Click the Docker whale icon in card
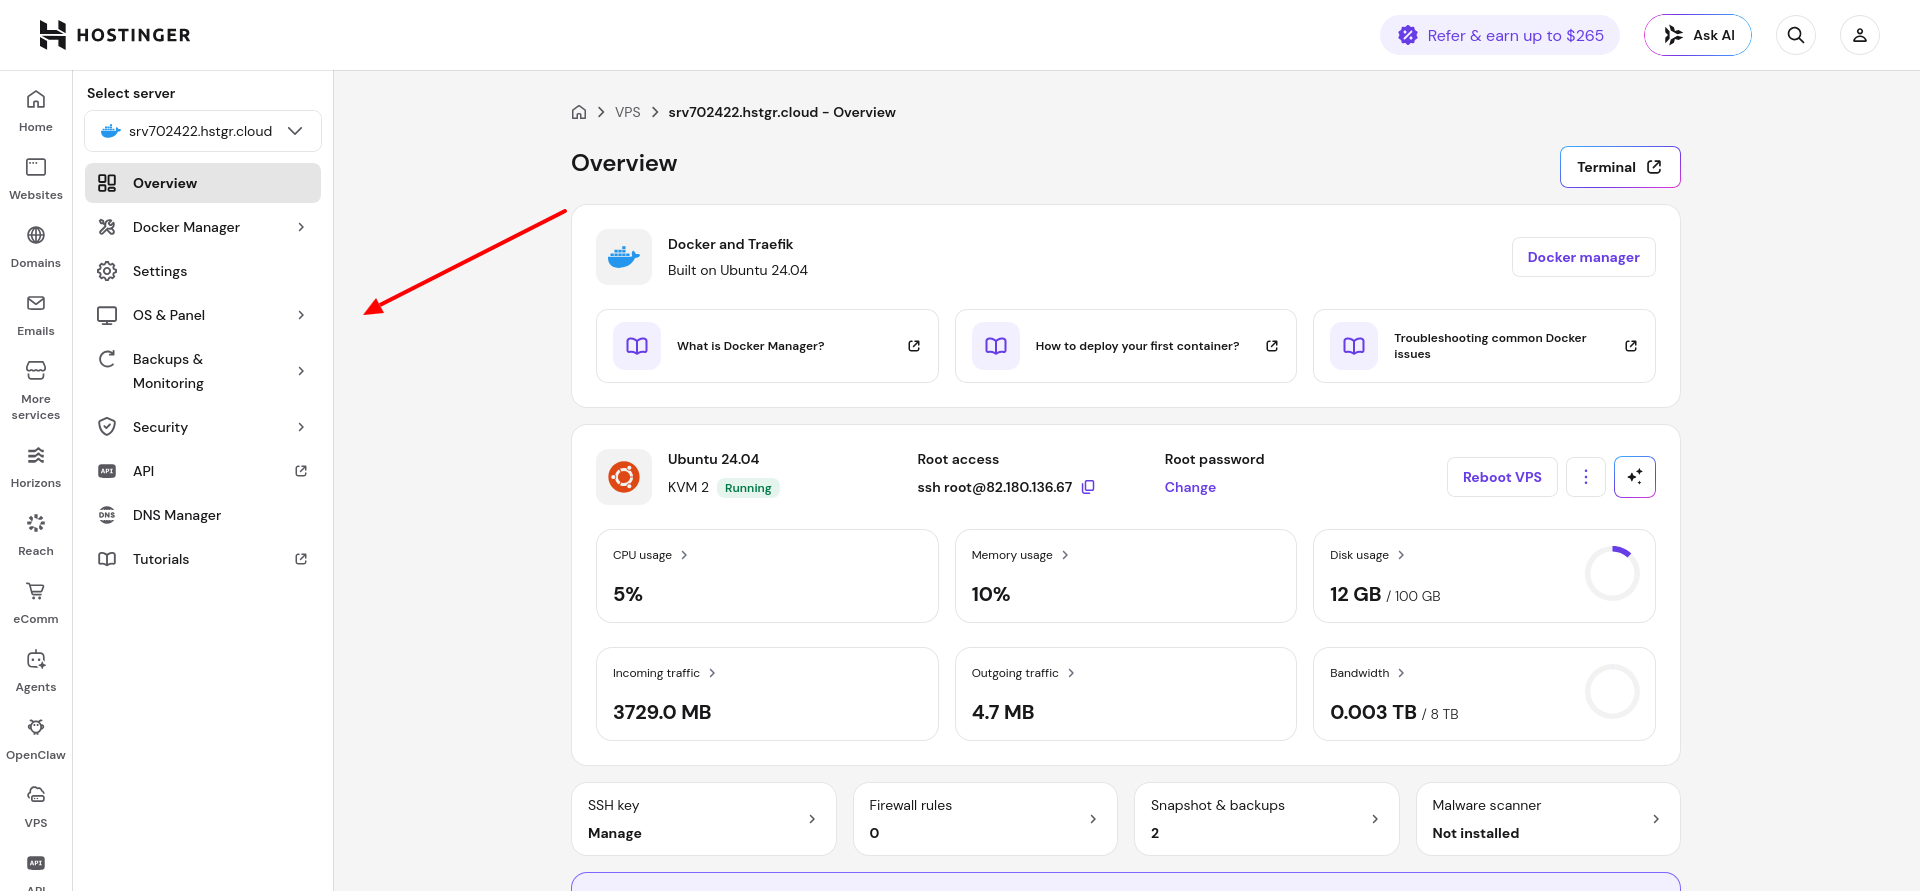 coord(624,257)
